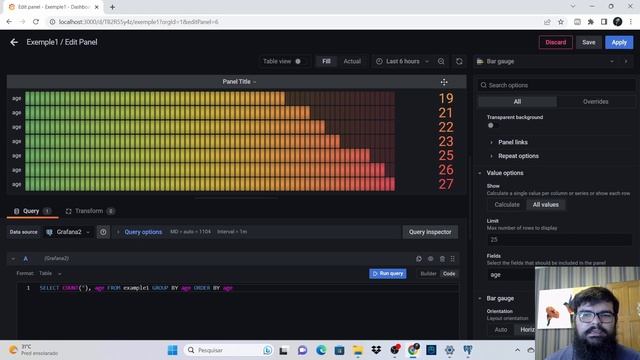Collapse query row A with its chevron
The height and width of the screenshot is (360, 640).
(13, 259)
